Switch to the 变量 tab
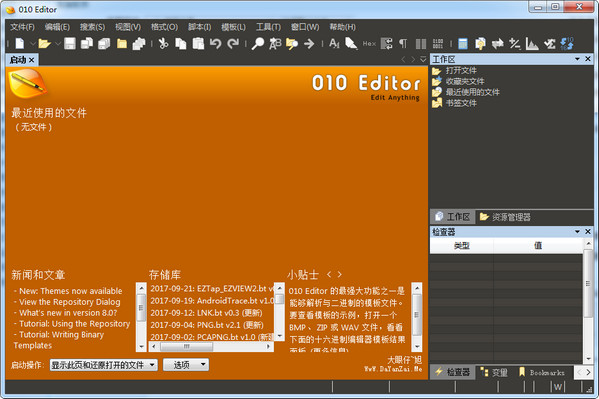This screenshot has height=399, width=599. click(494, 372)
